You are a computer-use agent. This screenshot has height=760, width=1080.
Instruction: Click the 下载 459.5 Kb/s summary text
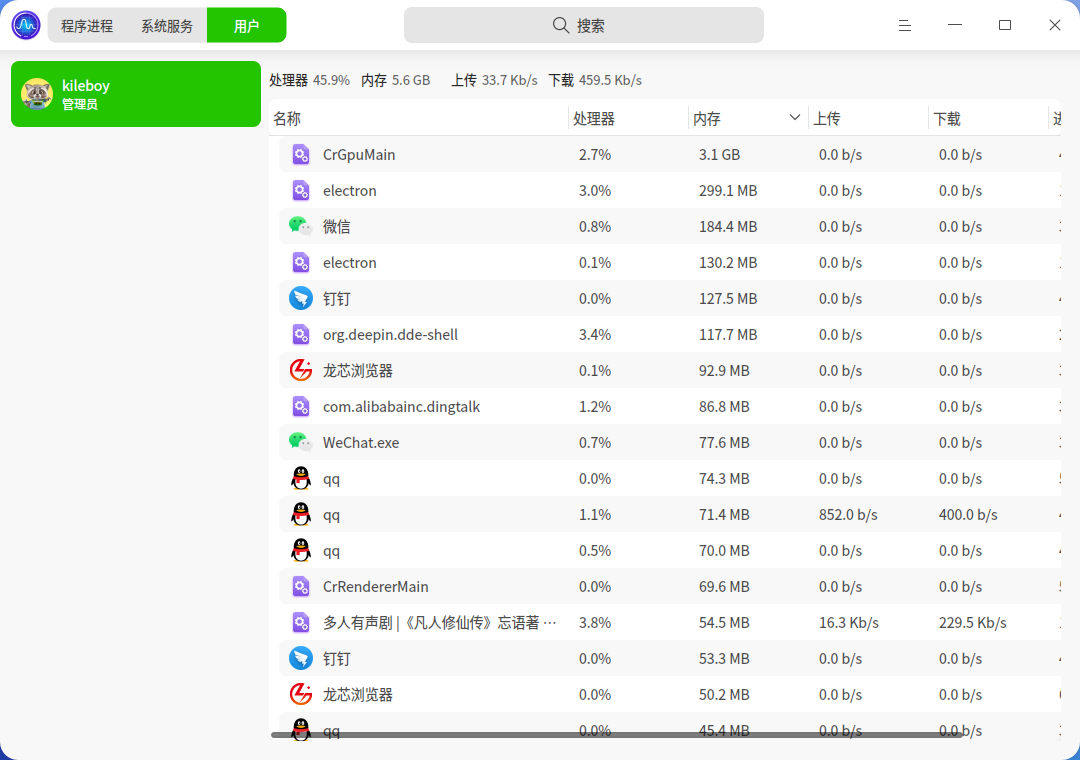click(595, 80)
